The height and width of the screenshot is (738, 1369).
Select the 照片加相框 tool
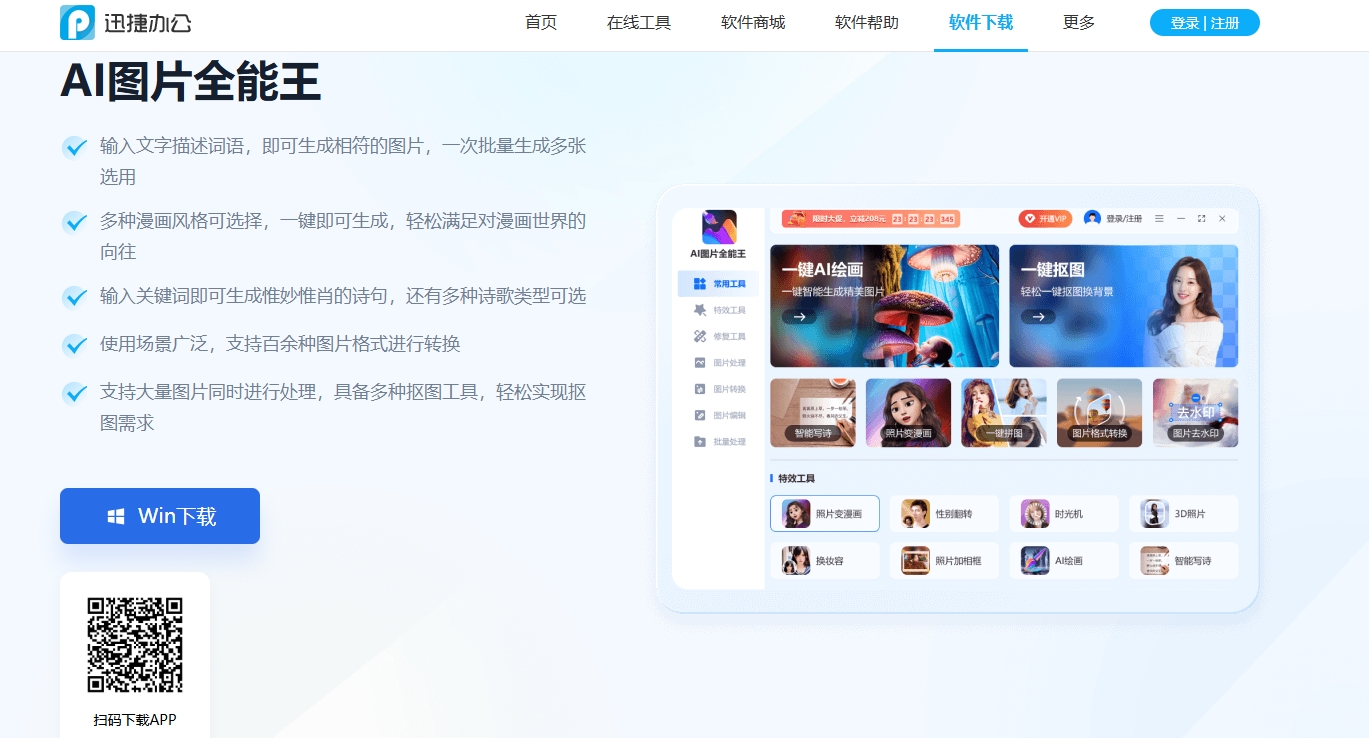[x=944, y=560]
